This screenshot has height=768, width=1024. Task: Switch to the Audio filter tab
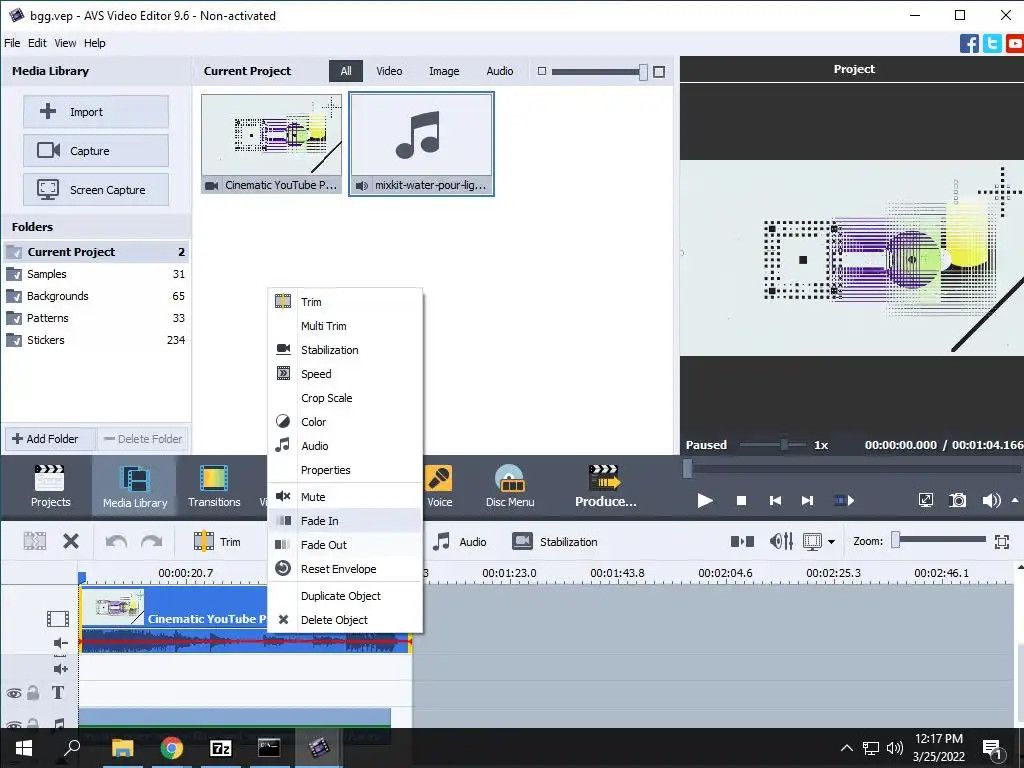pos(500,71)
